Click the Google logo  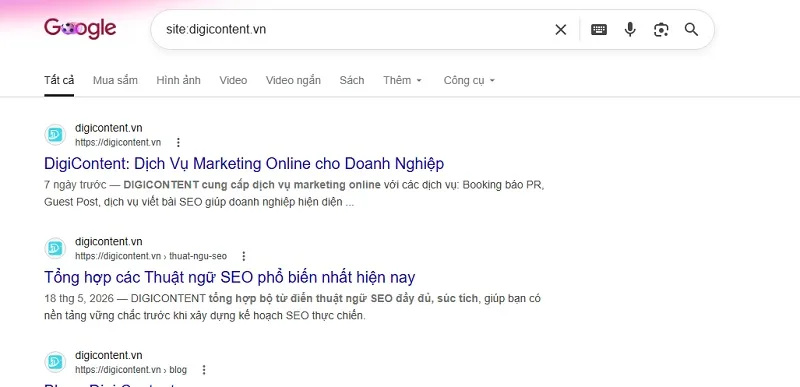coord(80,29)
